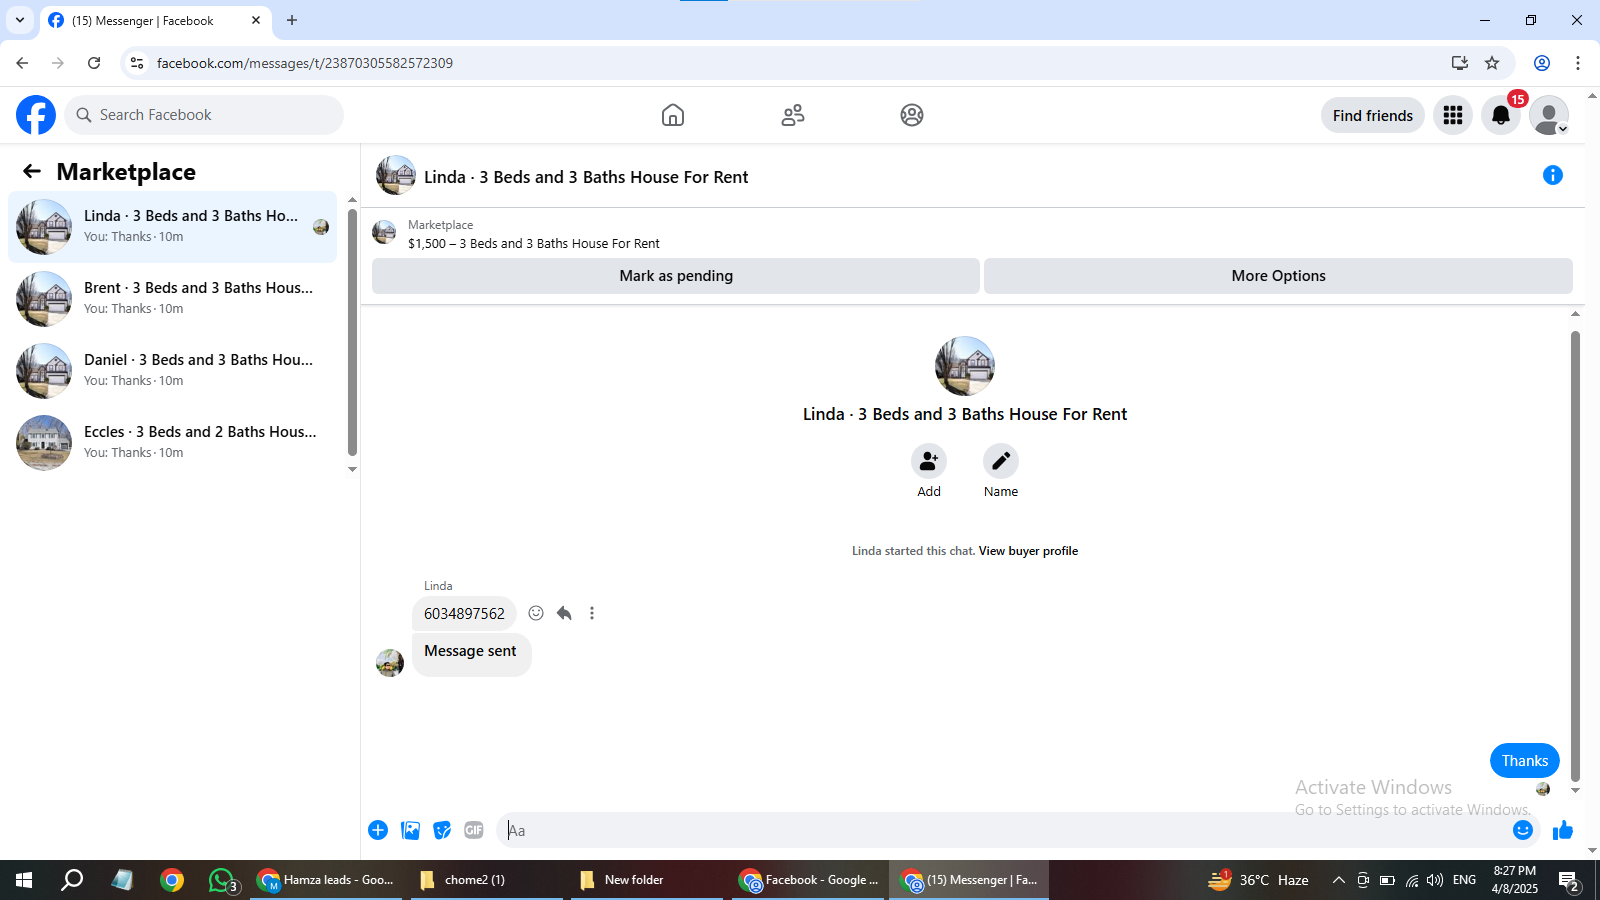Edit the chat name with pencil icon
Viewport: 1600px width, 900px height.
coord(1001,461)
